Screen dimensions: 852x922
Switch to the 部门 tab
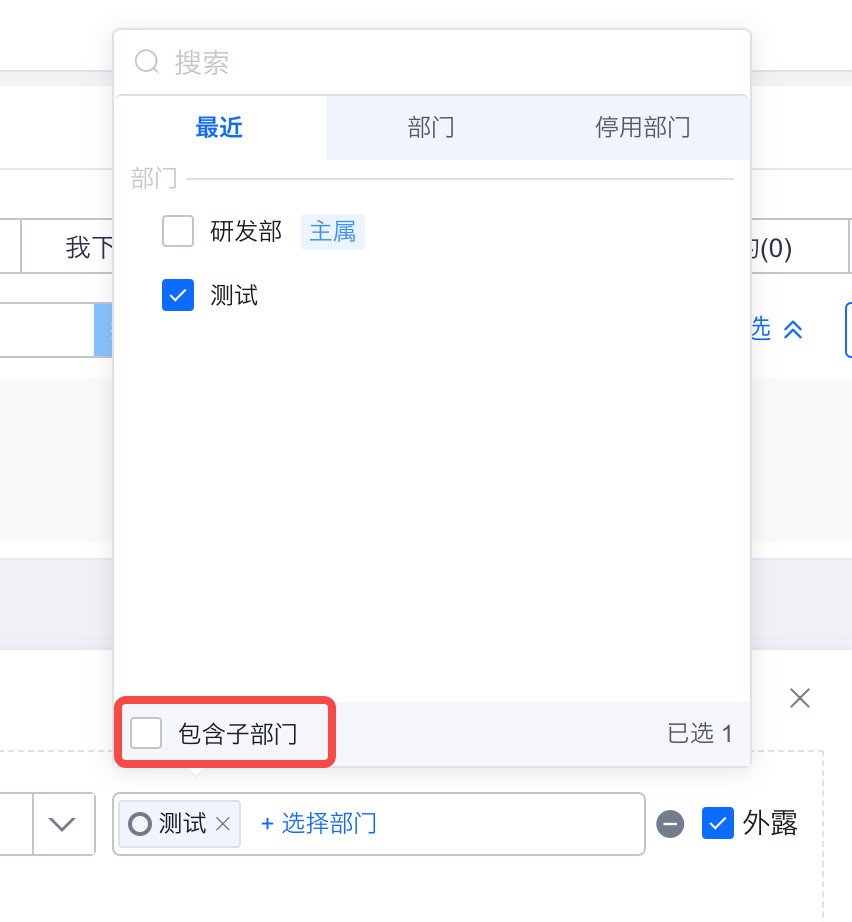[x=431, y=127]
